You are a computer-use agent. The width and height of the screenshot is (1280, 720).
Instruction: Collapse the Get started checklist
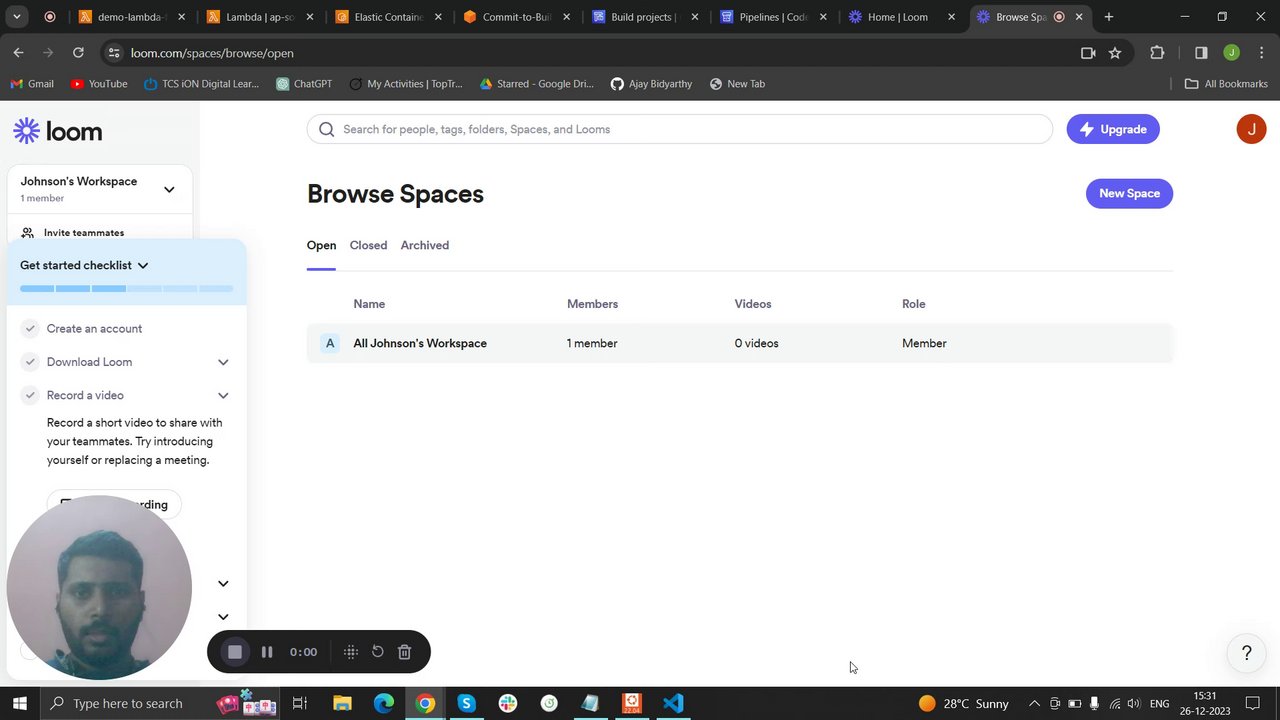click(143, 265)
